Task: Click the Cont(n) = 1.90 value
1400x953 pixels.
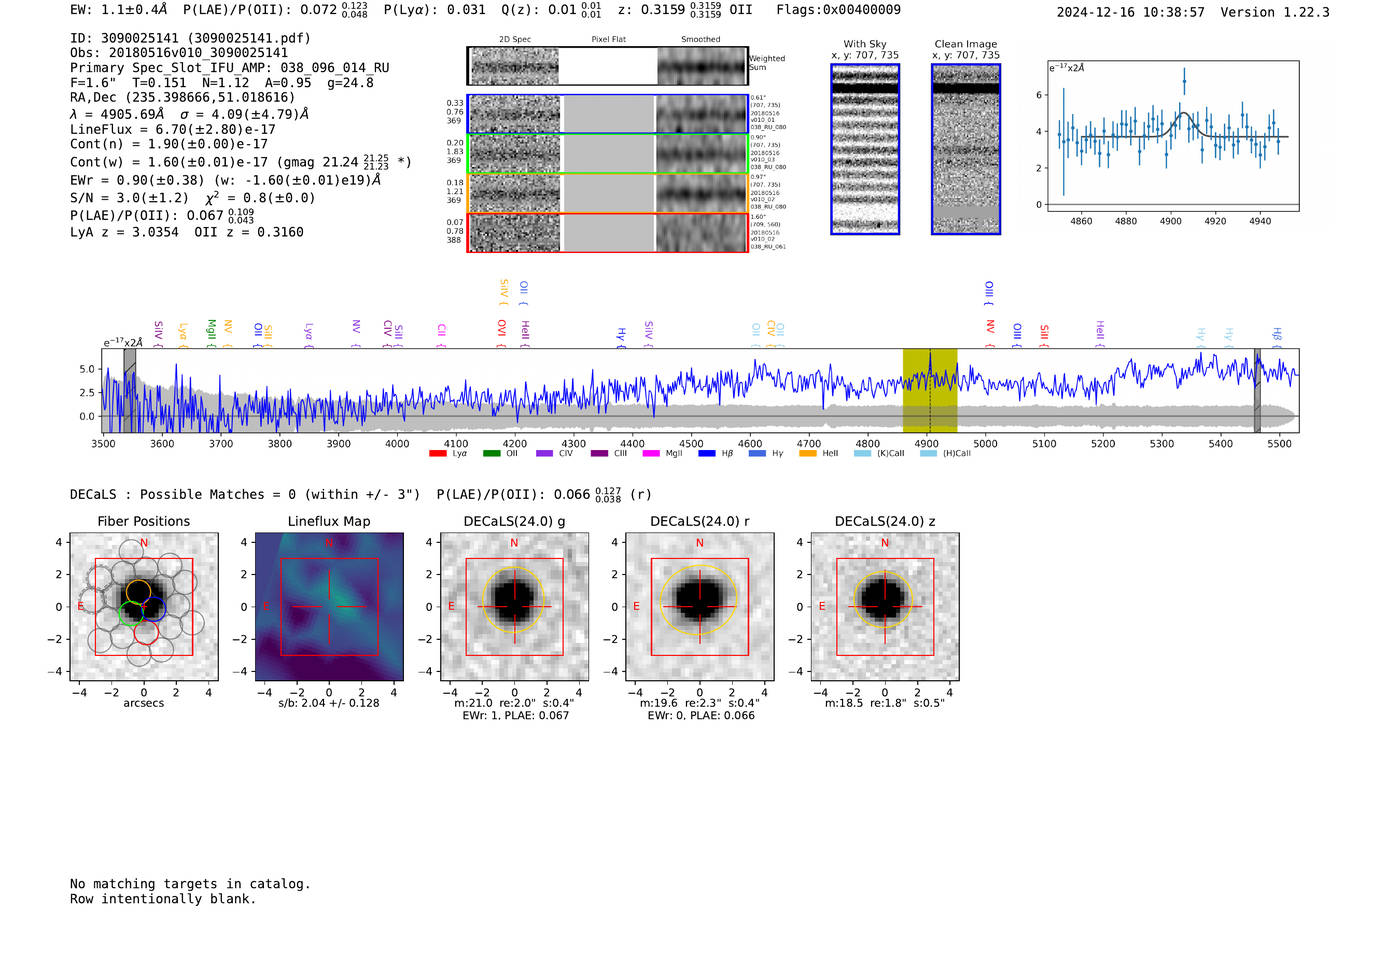Action: click(x=169, y=144)
